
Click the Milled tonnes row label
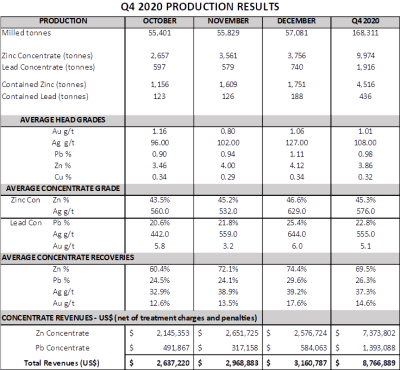pyautogui.click(x=26, y=33)
